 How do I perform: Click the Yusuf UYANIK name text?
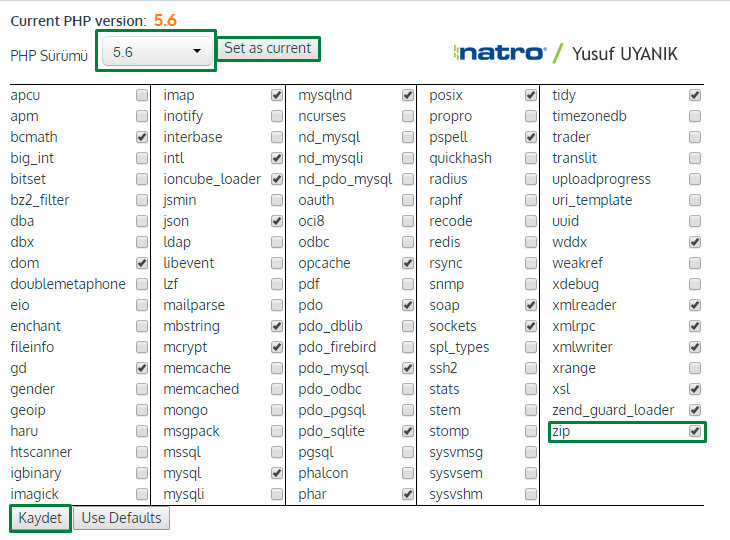[x=625, y=54]
